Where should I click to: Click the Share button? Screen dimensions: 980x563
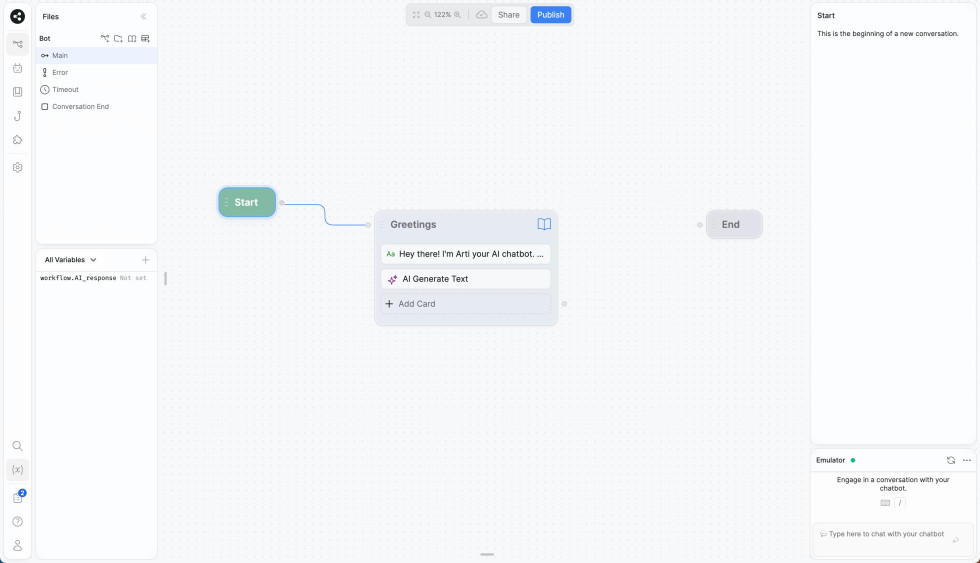coord(509,15)
